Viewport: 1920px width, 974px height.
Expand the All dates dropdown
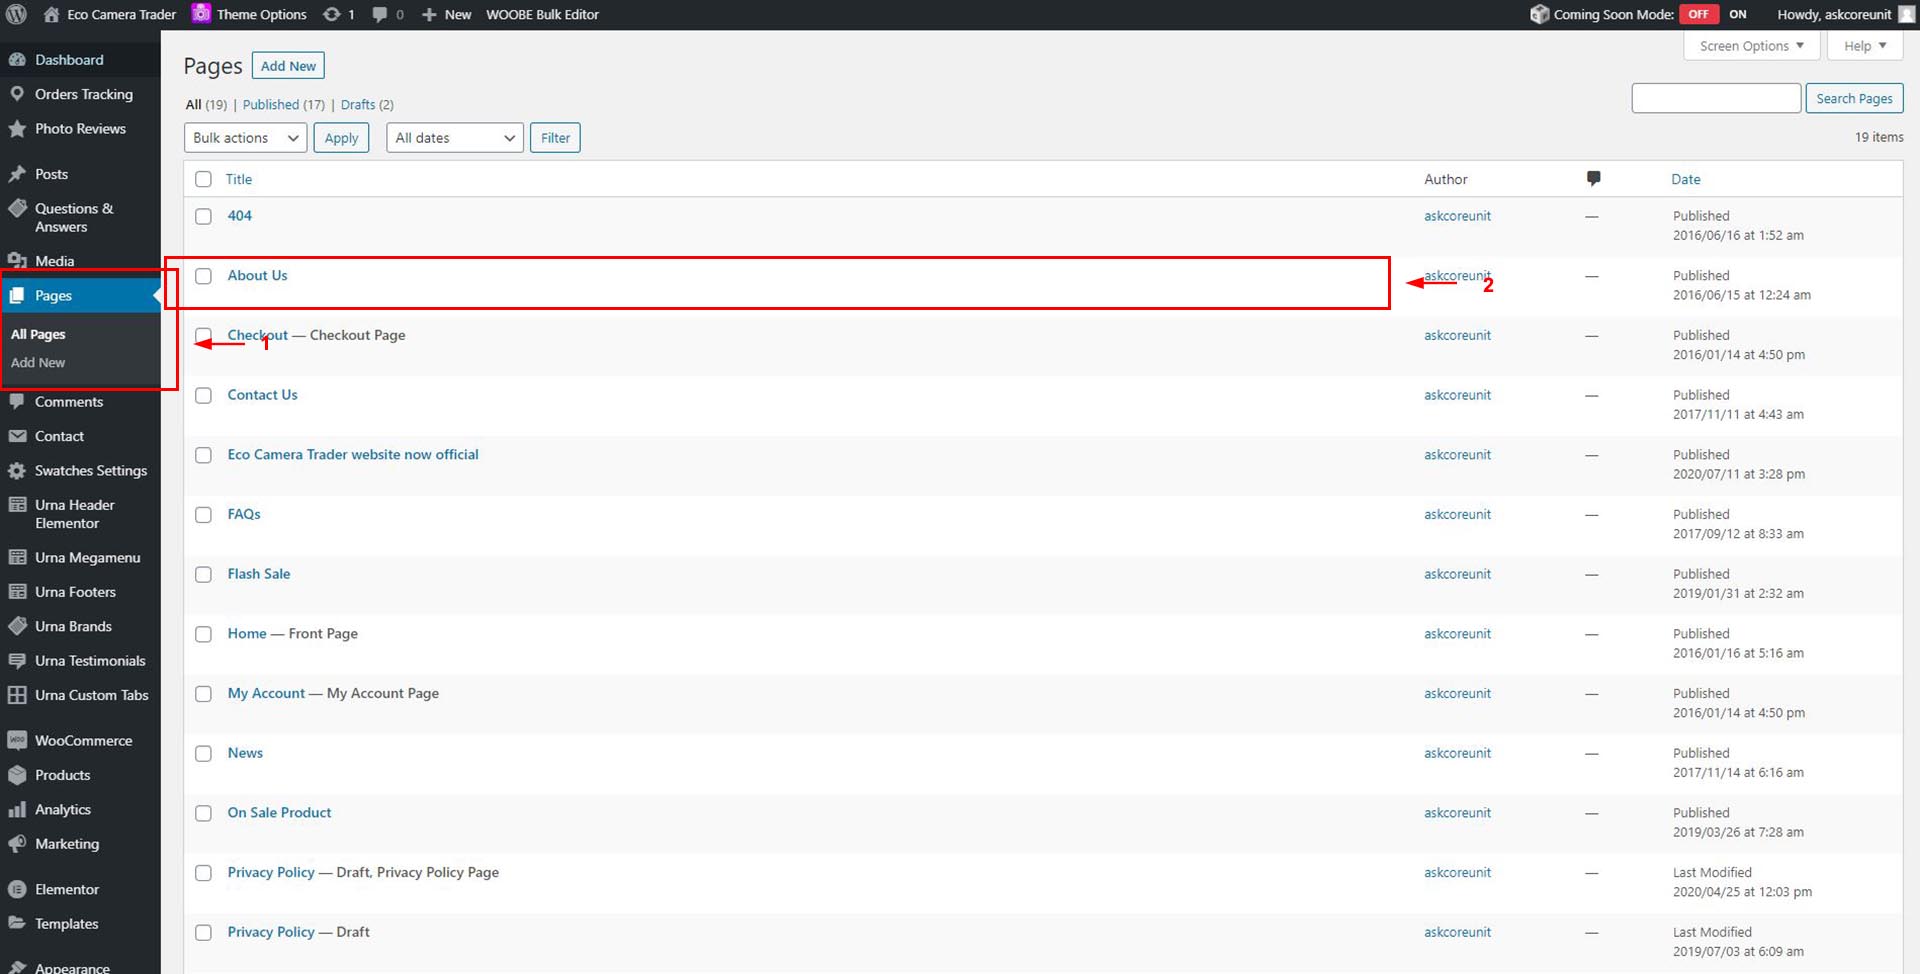click(x=455, y=138)
